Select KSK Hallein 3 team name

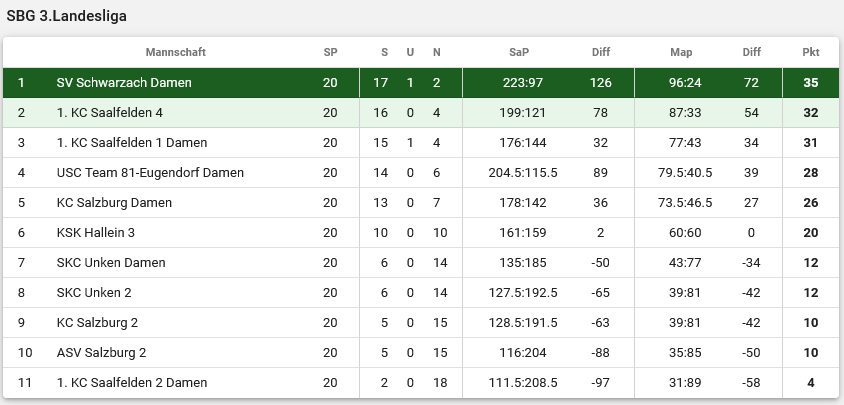click(96, 233)
